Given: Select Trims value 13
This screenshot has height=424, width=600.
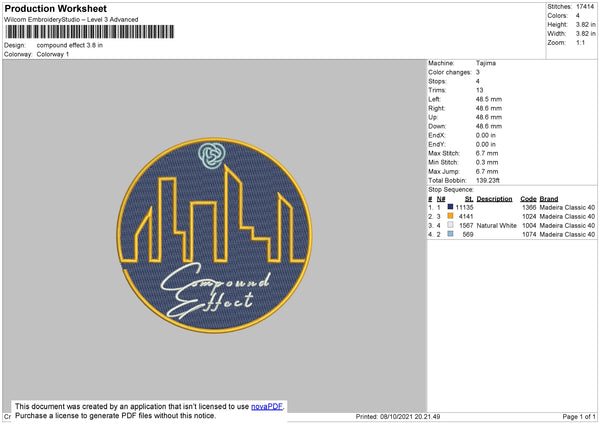Looking at the screenshot, I should tap(479, 90).
